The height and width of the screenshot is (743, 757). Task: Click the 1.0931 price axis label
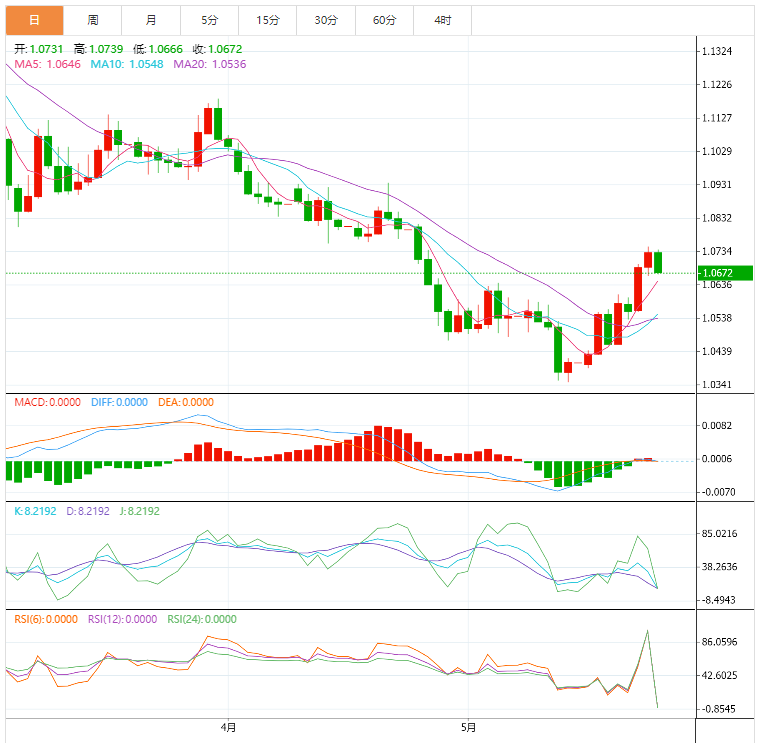[x=717, y=184]
